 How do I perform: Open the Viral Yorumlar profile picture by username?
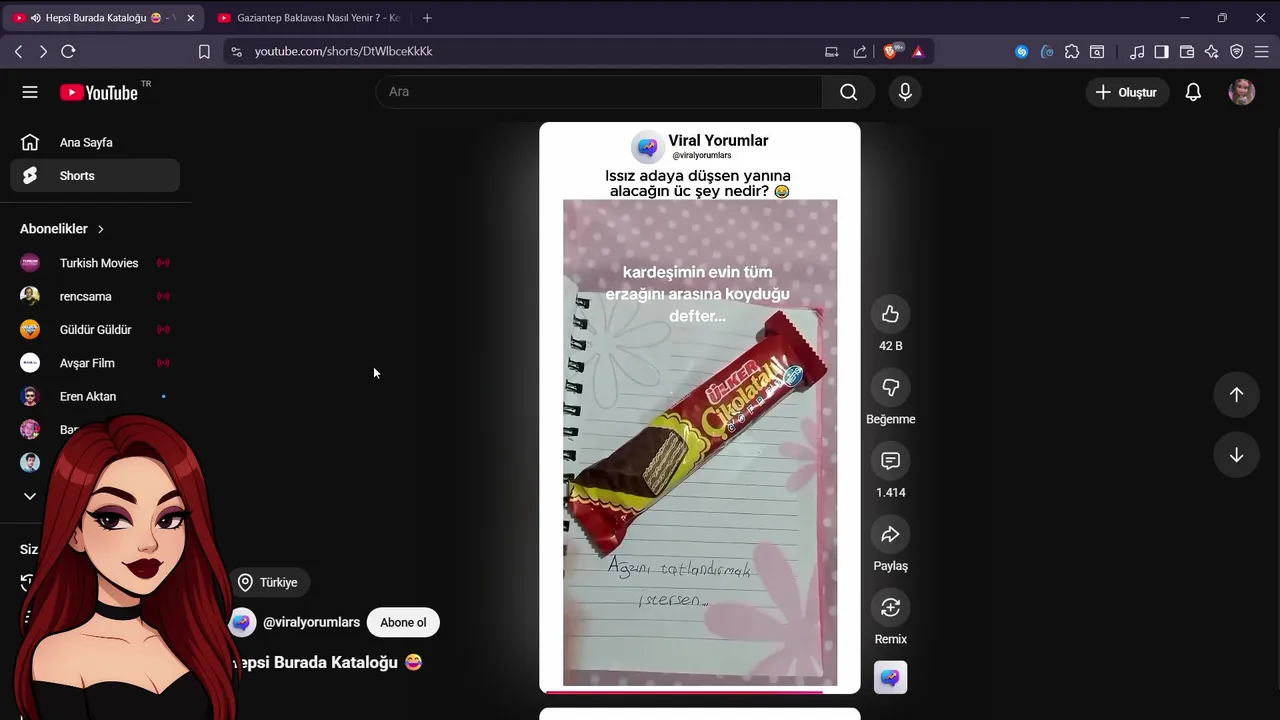[x=242, y=622]
